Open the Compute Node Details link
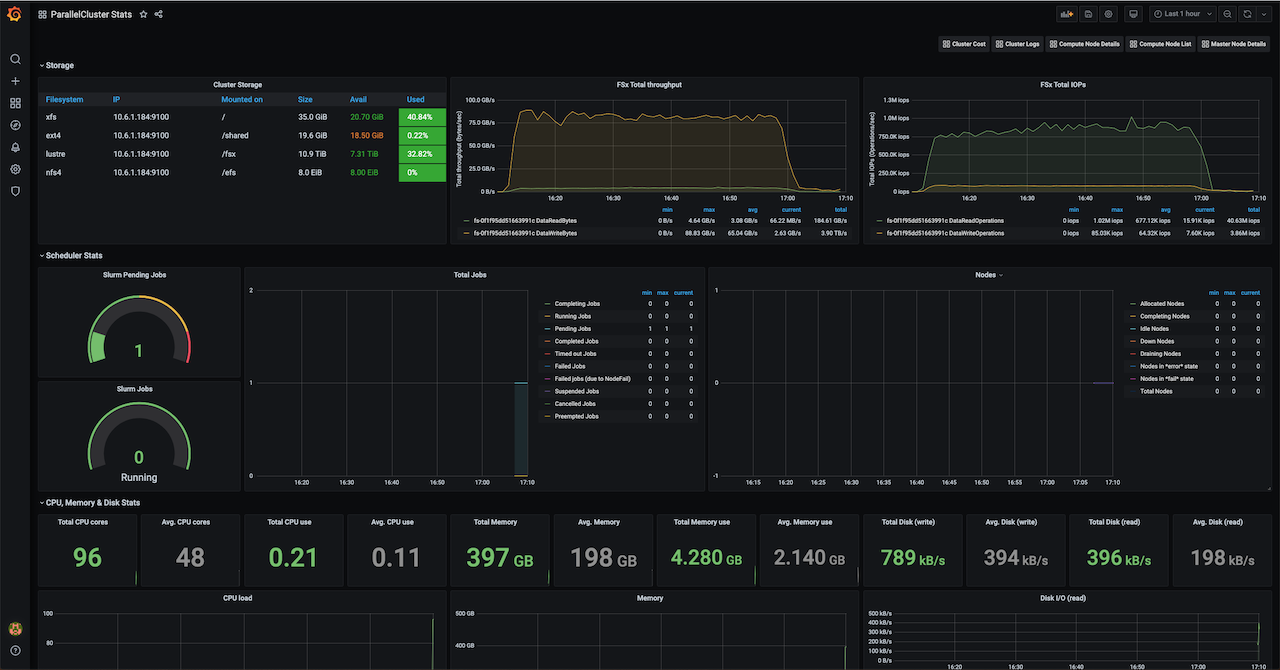The width and height of the screenshot is (1280, 670). 1084,44
